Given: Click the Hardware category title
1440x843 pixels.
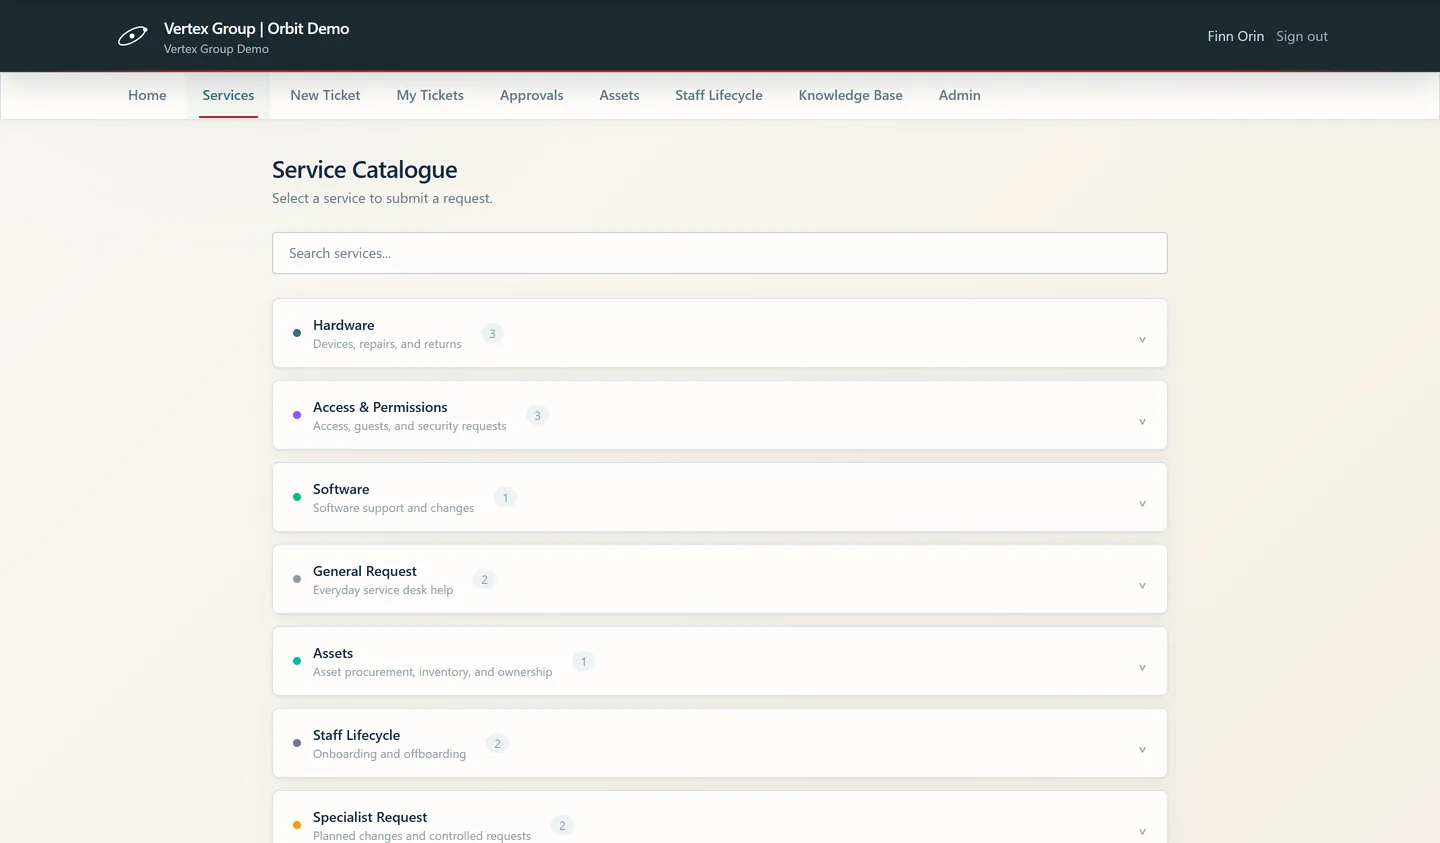Looking at the screenshot, I should [343, 325].
